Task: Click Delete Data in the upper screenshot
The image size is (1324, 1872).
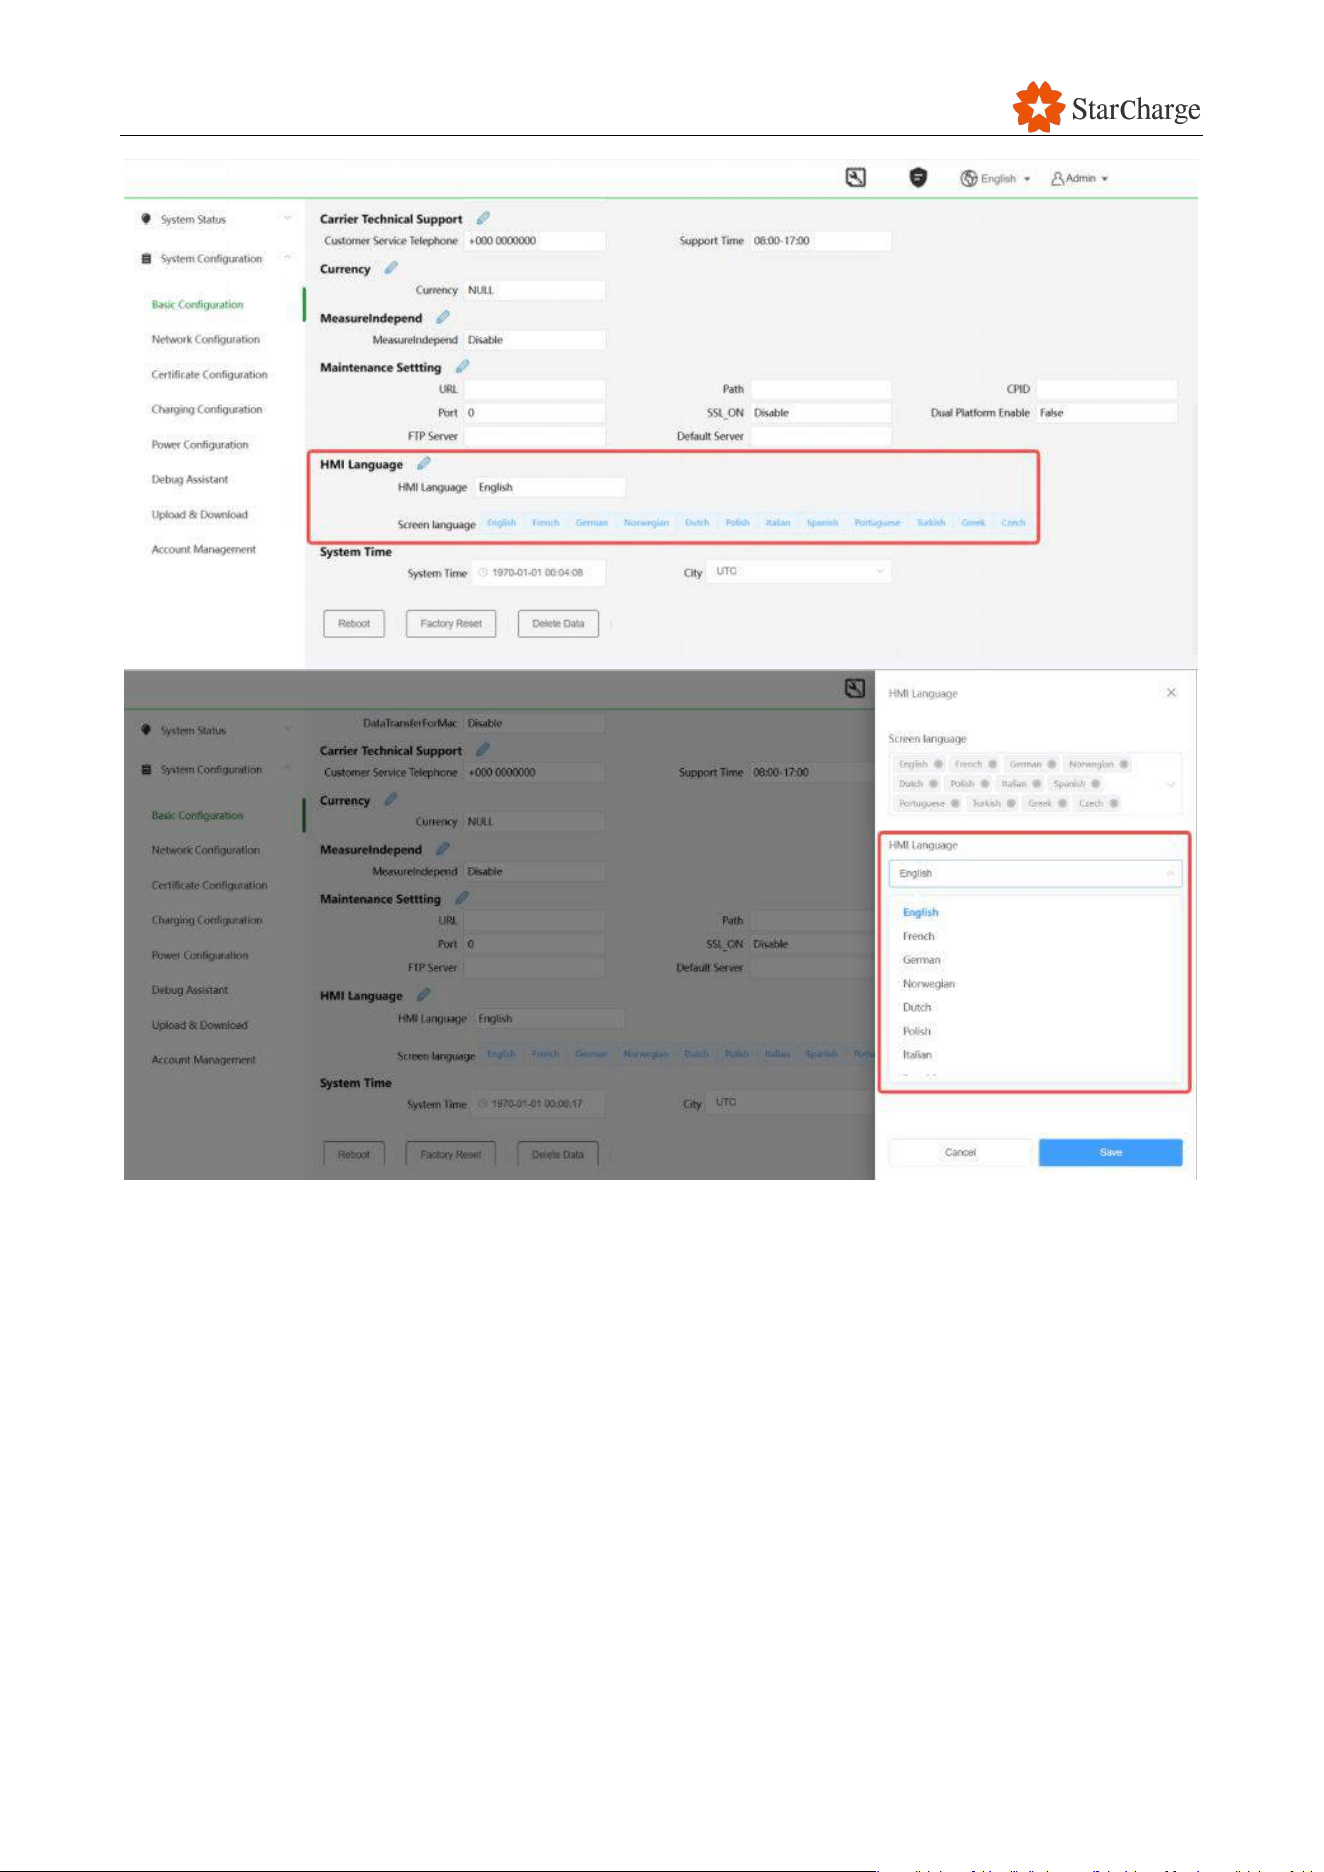Action: pyautogui.click(x=558, y=624)
